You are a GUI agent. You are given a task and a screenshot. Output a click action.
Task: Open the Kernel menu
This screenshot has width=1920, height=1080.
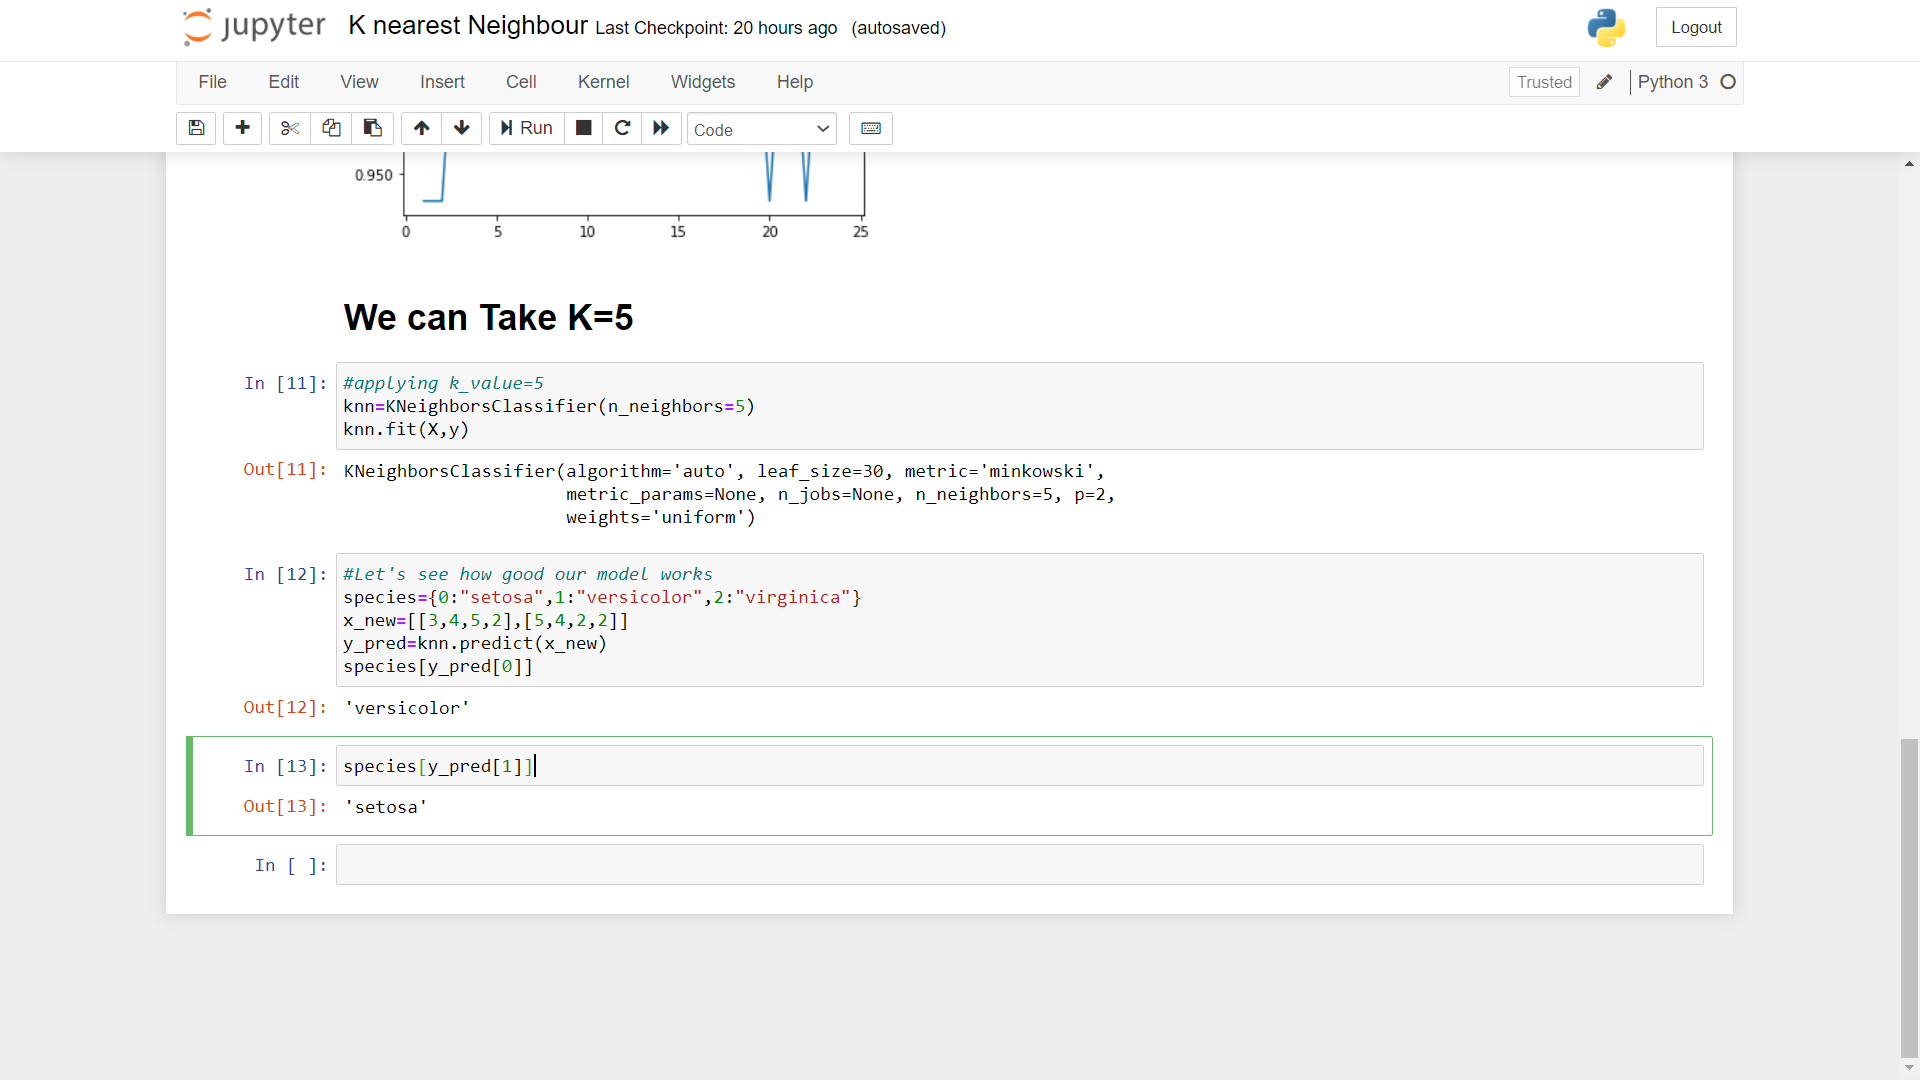pyautogui.click(x=603, y=82)
